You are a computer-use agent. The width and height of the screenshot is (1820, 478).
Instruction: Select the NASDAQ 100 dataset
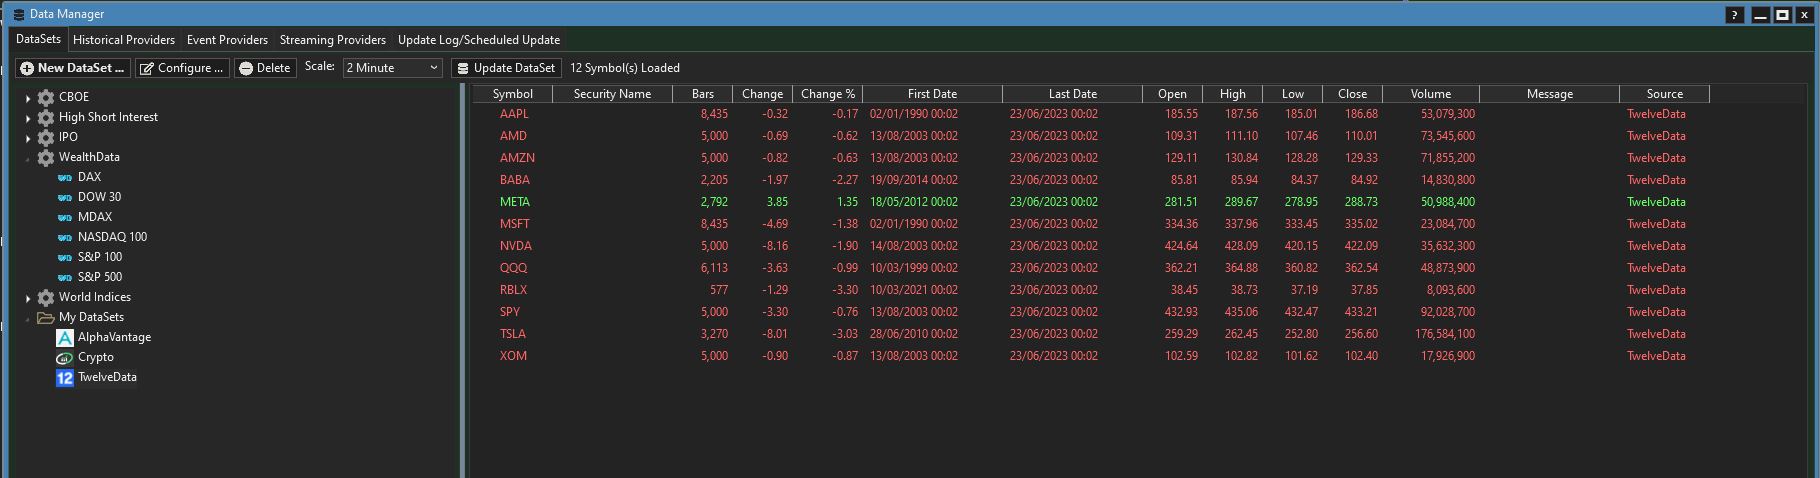[x=112, y=237]
